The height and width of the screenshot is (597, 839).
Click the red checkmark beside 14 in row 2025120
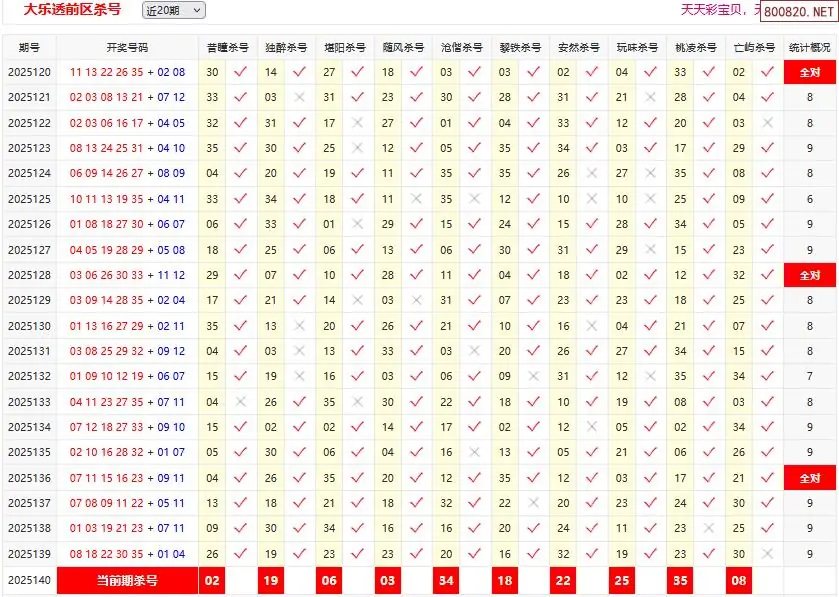(x=299, y=72)
